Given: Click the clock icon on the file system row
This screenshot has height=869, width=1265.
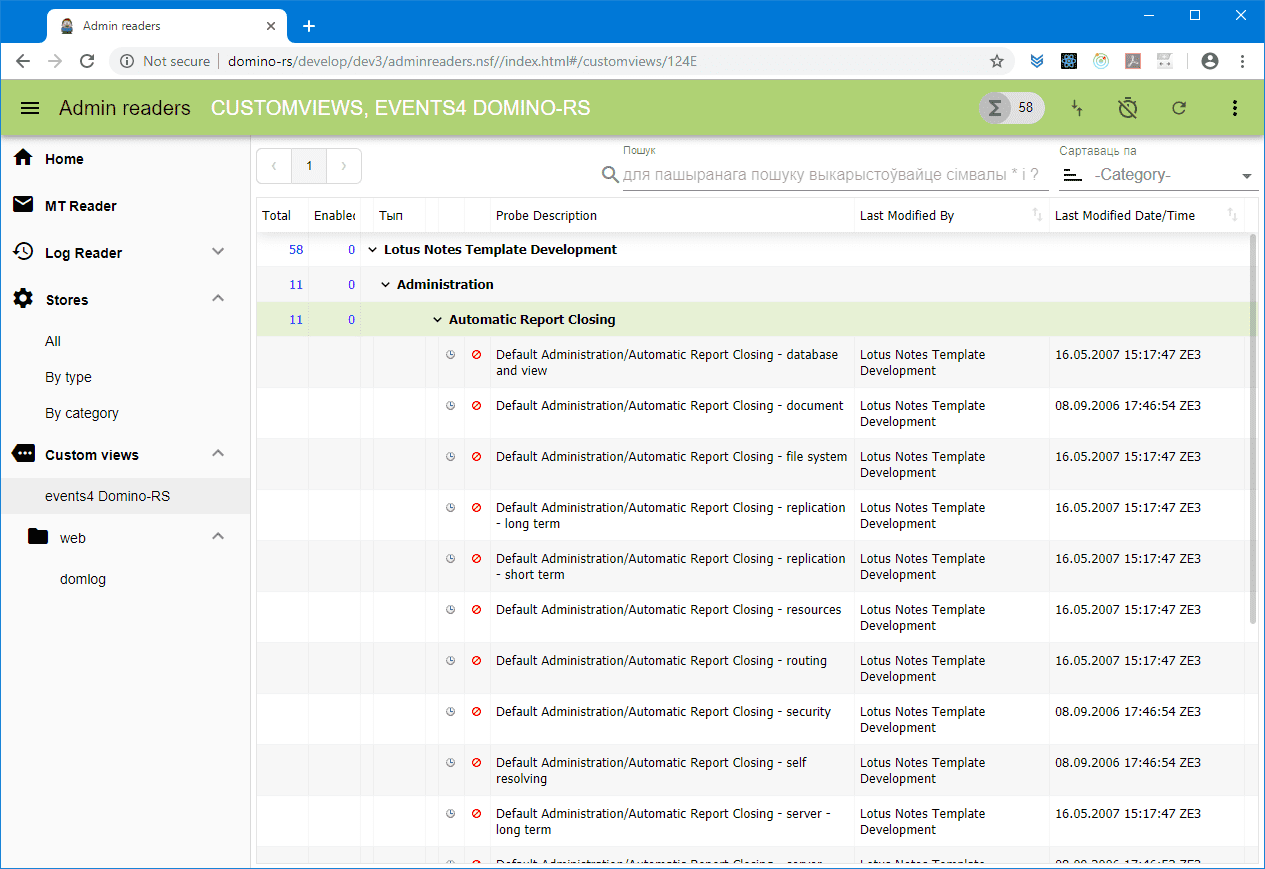Looking at the screenshot, I should tap(450, 457).
